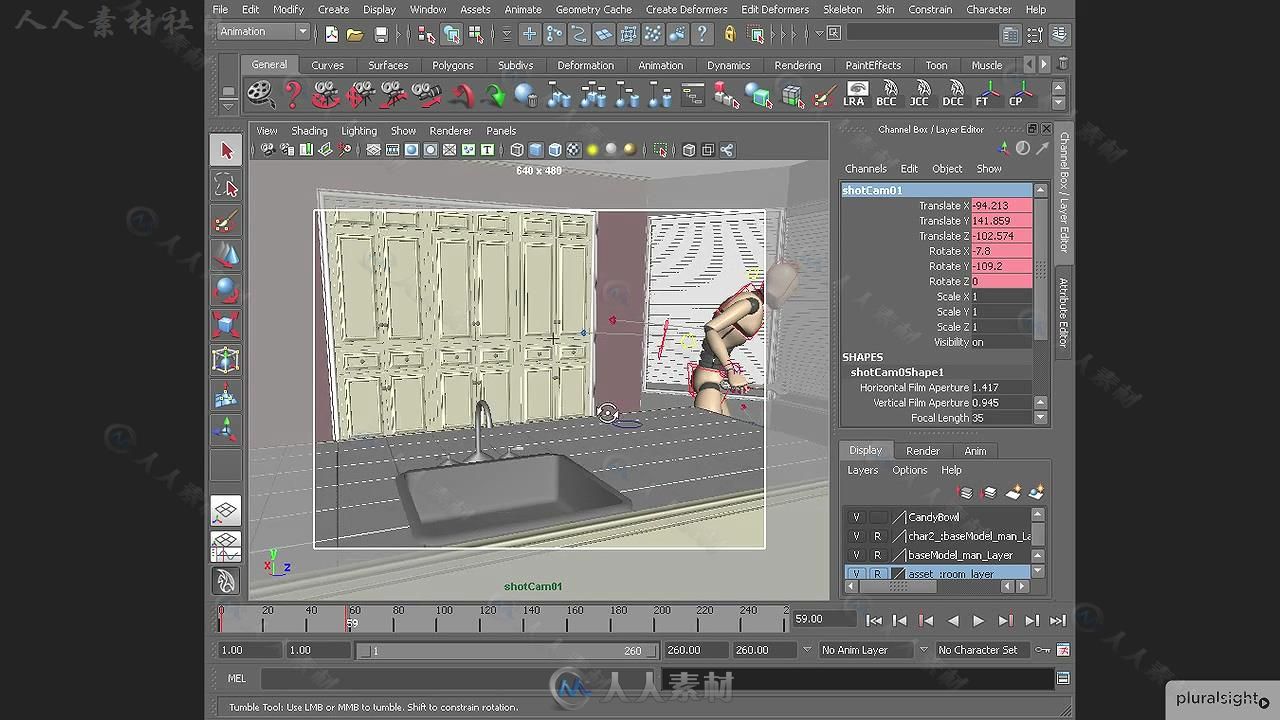The height and width of the screenshot is (720, 1280).
Task: Click Play forwards button
Action: pos(978,621)
